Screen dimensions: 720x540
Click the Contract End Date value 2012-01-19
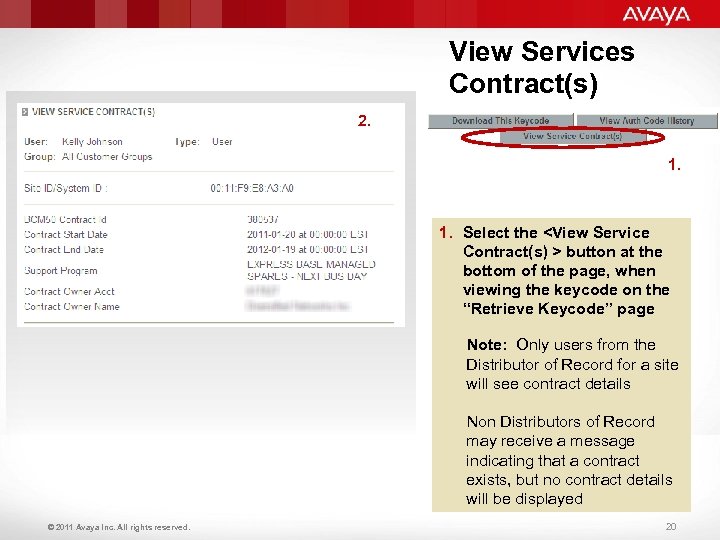pyautogui.click(x=307, y=249)
